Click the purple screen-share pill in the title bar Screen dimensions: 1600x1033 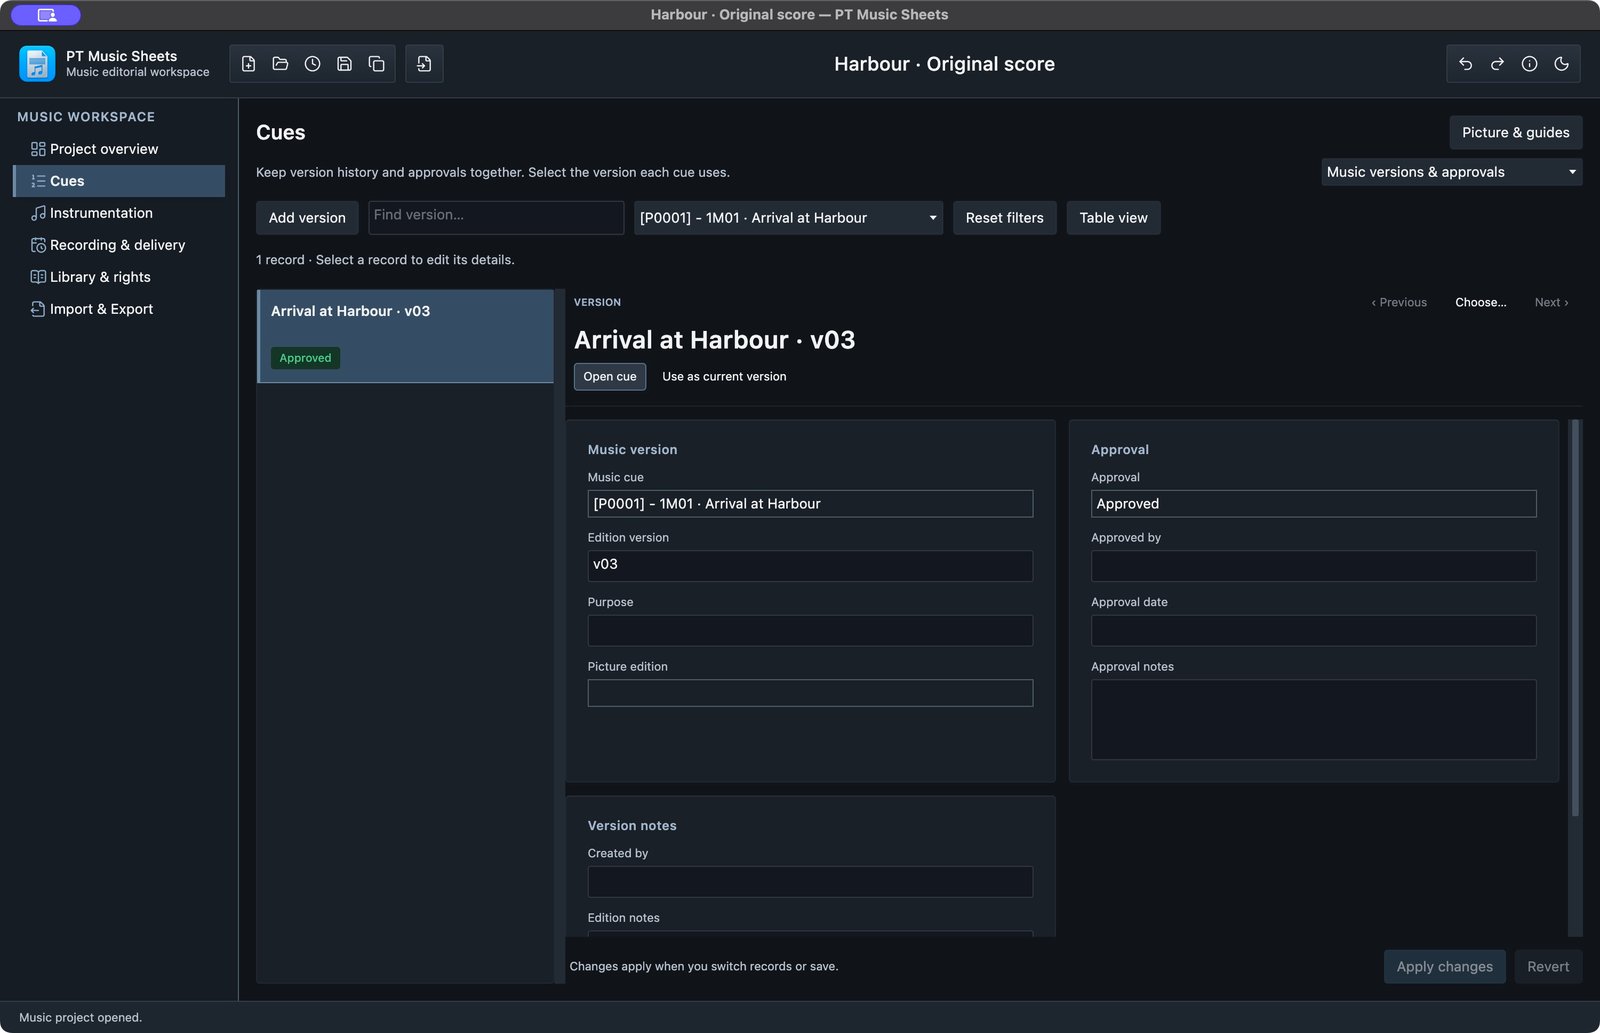point(46,15)
